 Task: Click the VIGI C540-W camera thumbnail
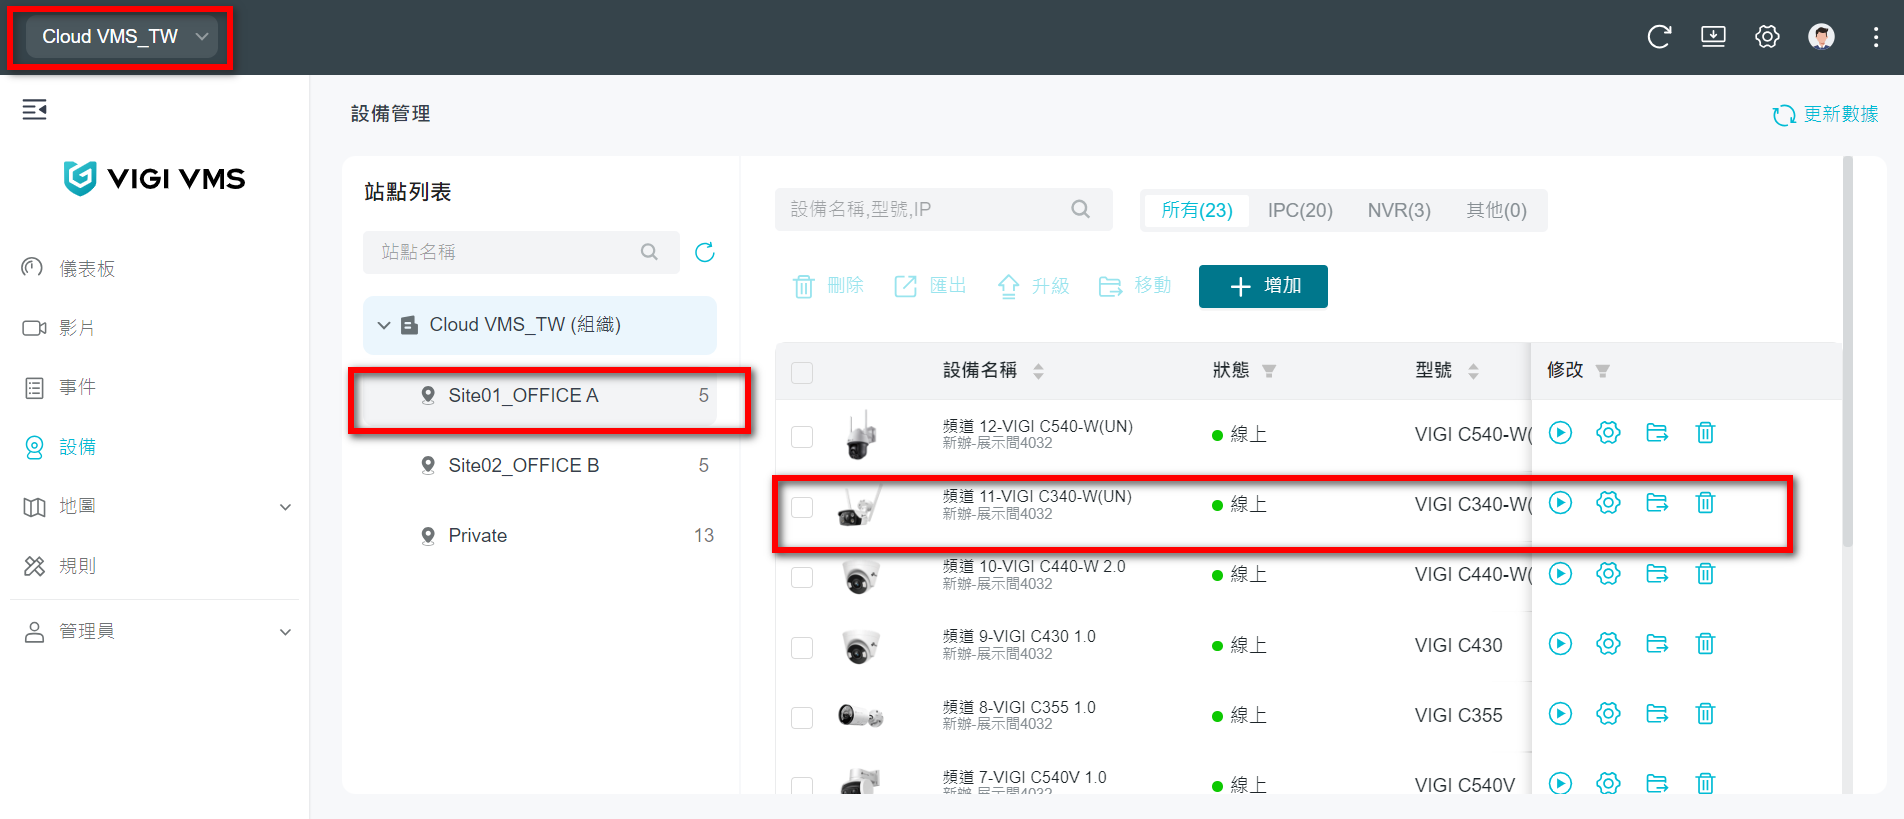click(860, 435)
